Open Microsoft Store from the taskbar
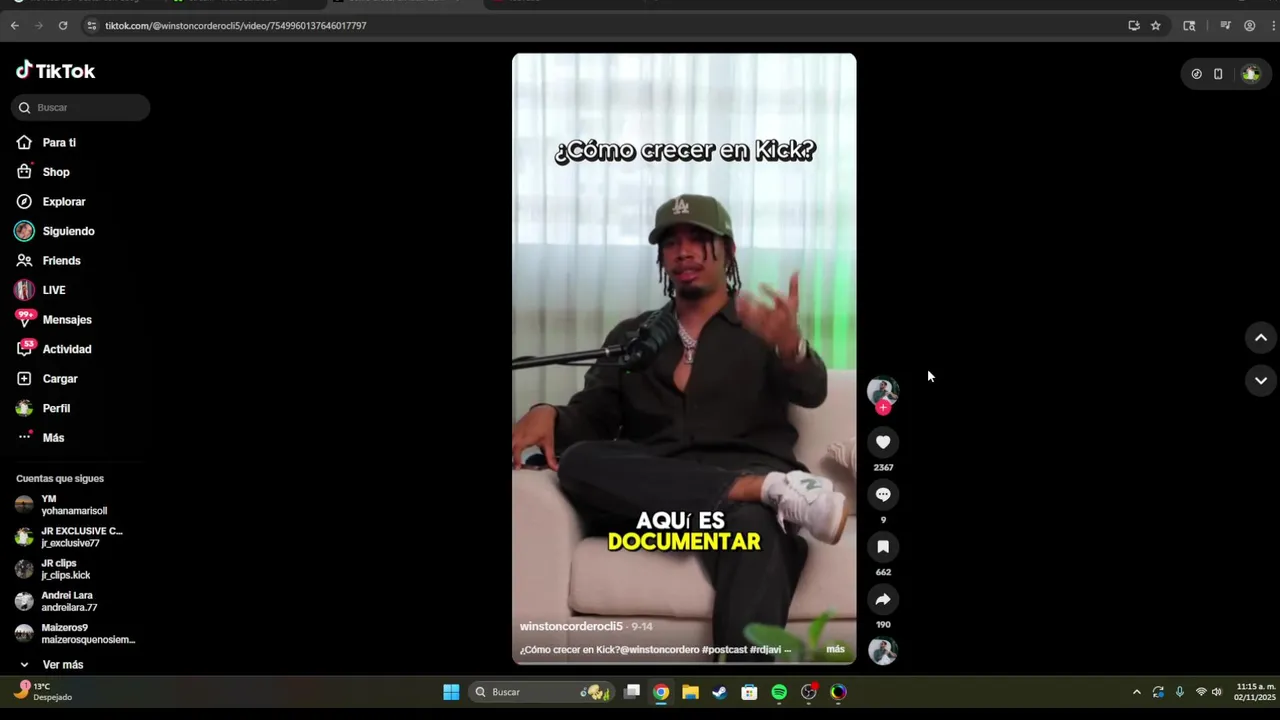The image size is (1280, 720). (x=749, y=692)
